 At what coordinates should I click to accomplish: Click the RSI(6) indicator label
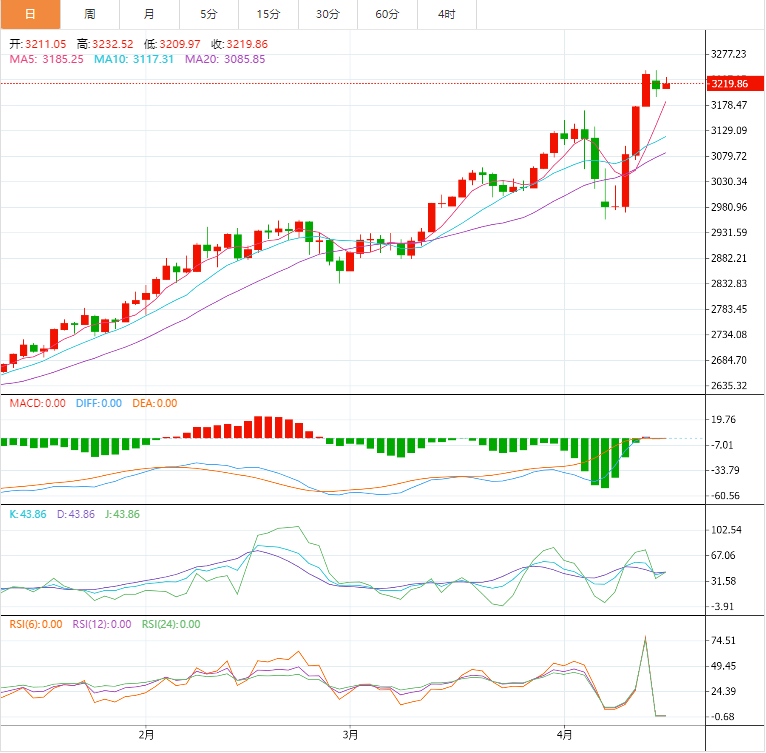tap(35, 624)
